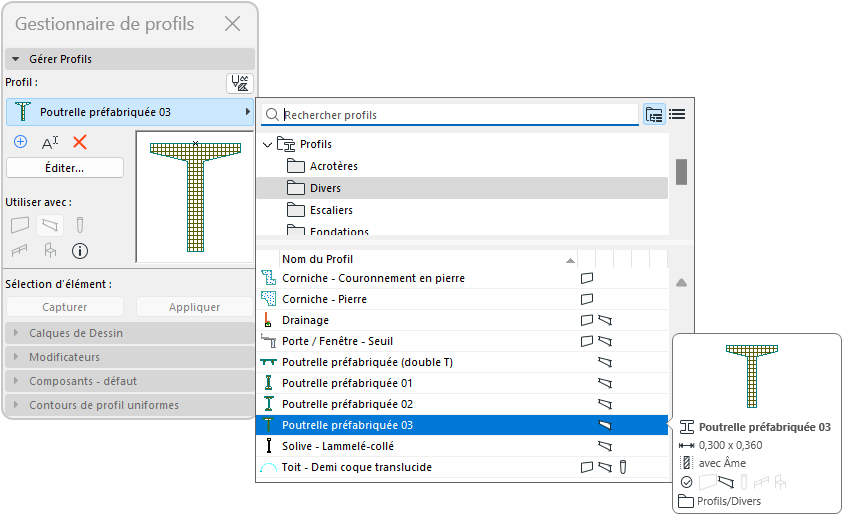This screenshot has width=843, height=515.
Task: Expand the Modificateurs section
Action: tap(130, 357)
